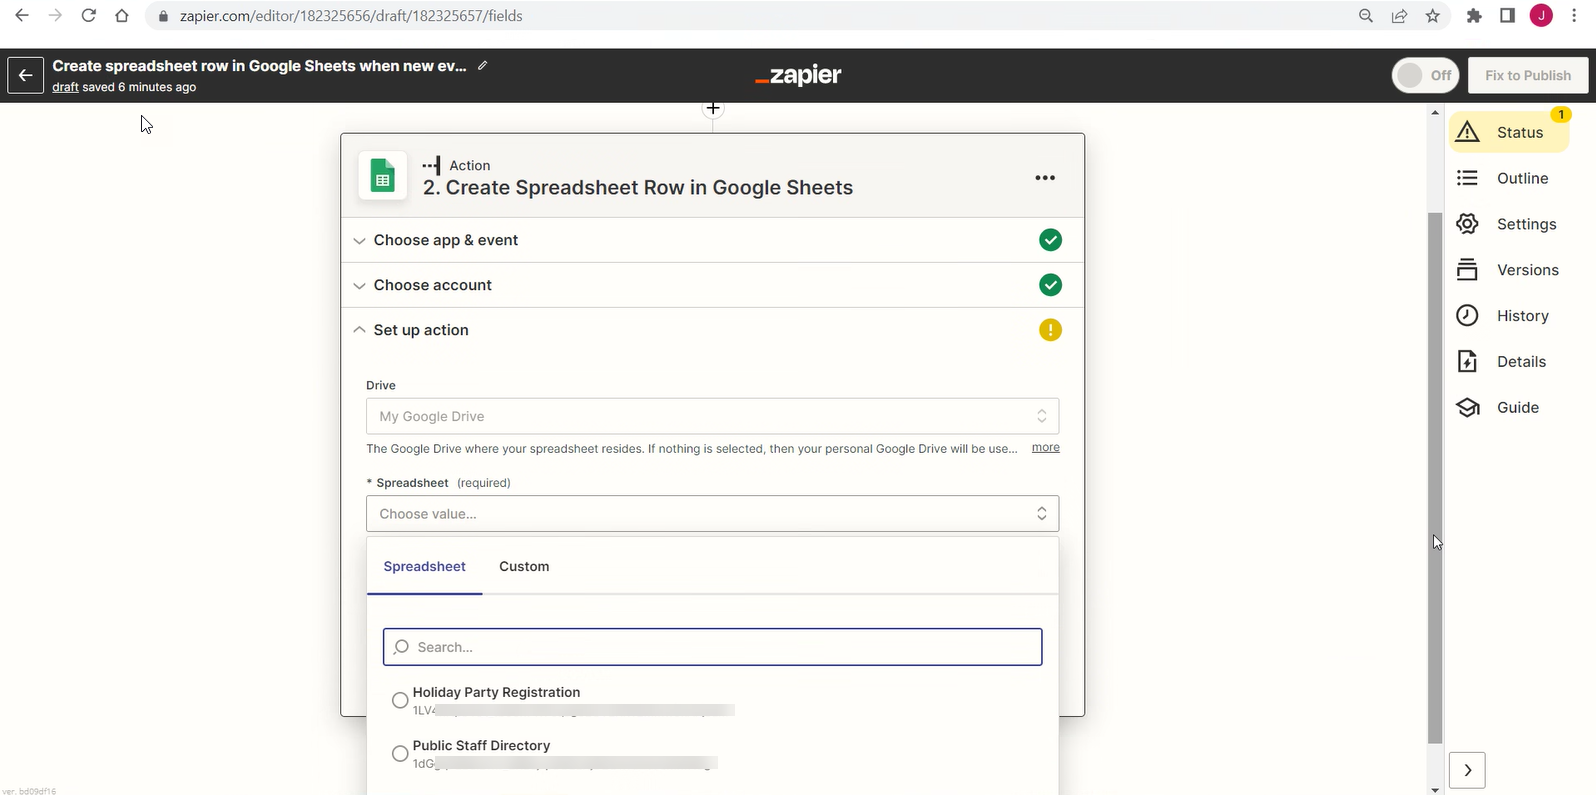The image size is (1596, 795).
Task: Switch to the Spreadsheet tab
Action: coord(425,567)
